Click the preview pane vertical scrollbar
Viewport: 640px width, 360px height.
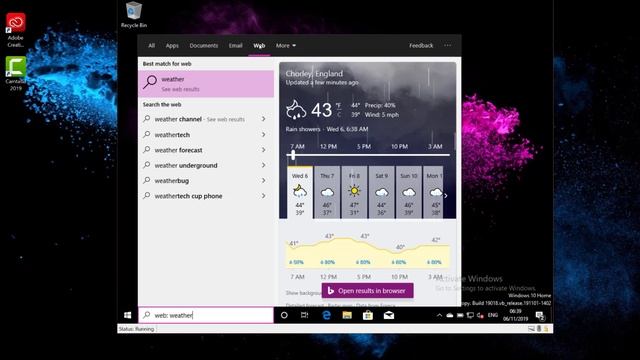pyautogui.click(x=454, y=141)
